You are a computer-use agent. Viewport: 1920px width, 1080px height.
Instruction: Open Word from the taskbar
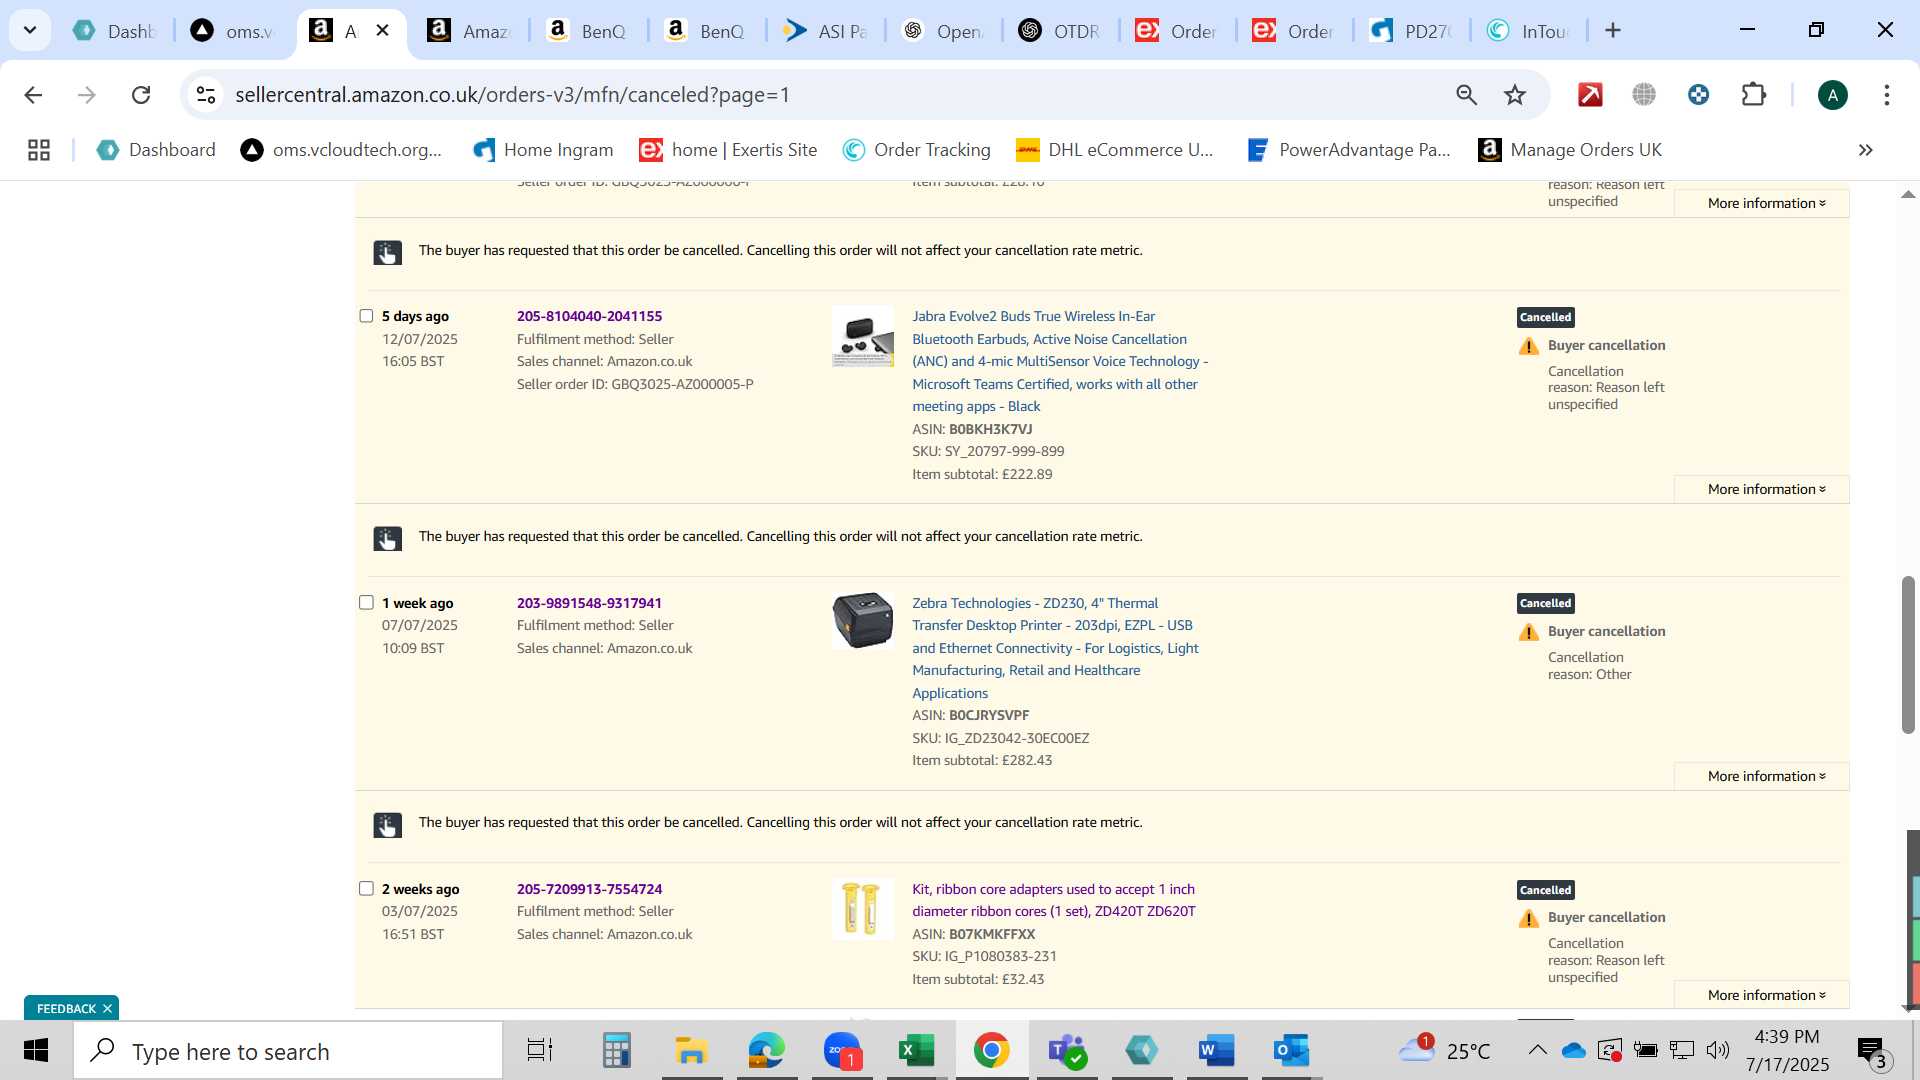(x=1217, y=1051)
